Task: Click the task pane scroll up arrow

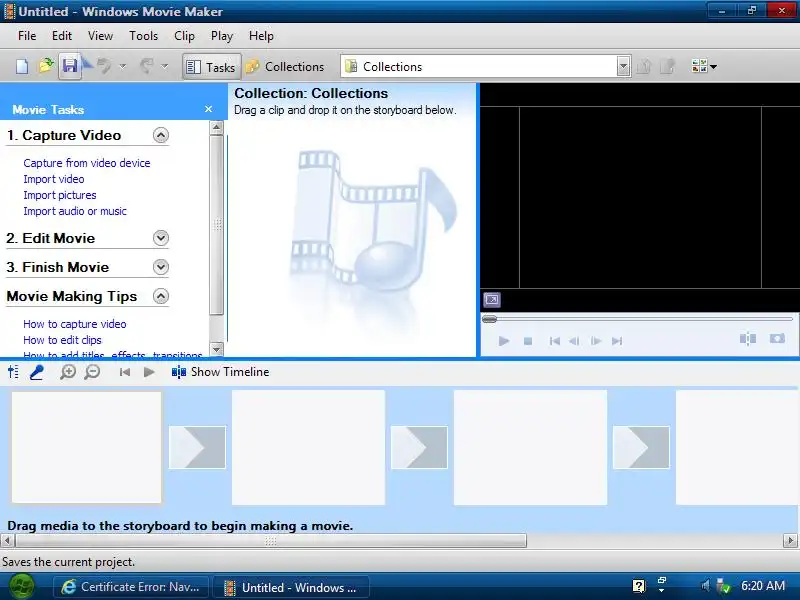Action: (217, 127)
